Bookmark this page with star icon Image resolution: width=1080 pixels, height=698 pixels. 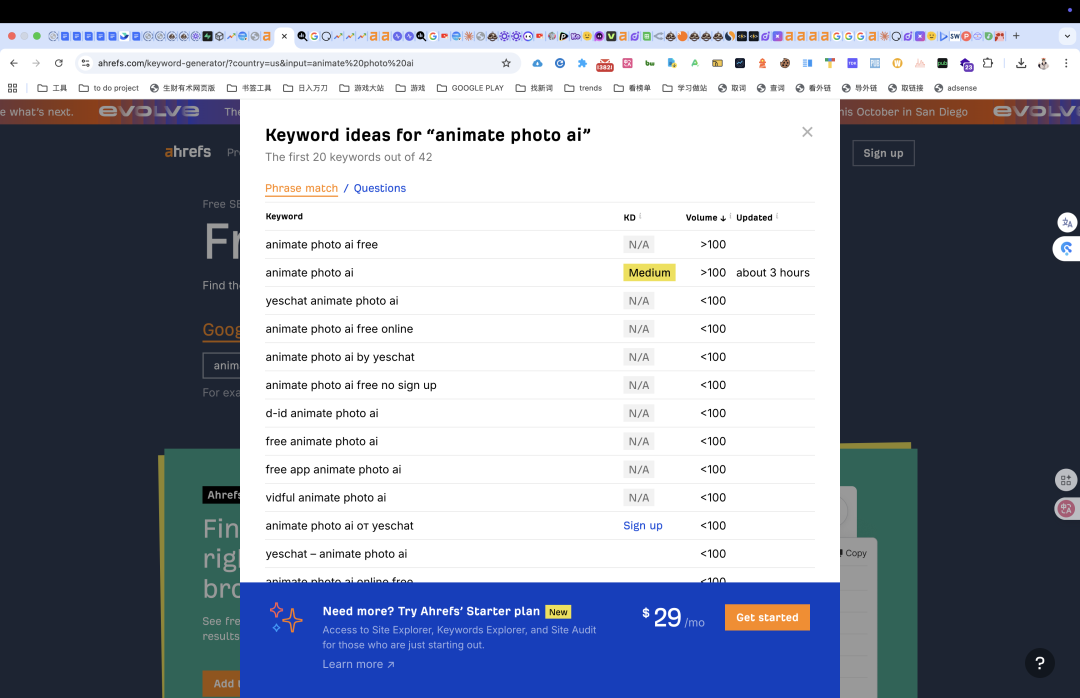click(506, 63)
